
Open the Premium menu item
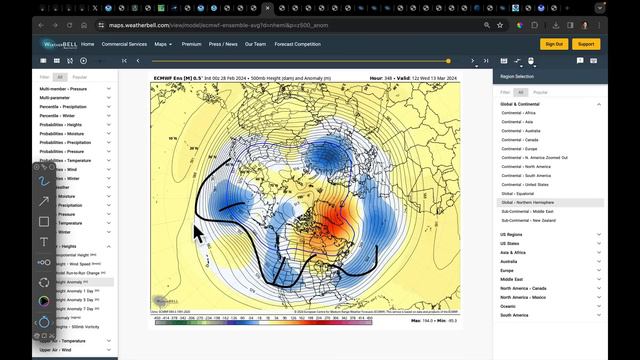191,44
